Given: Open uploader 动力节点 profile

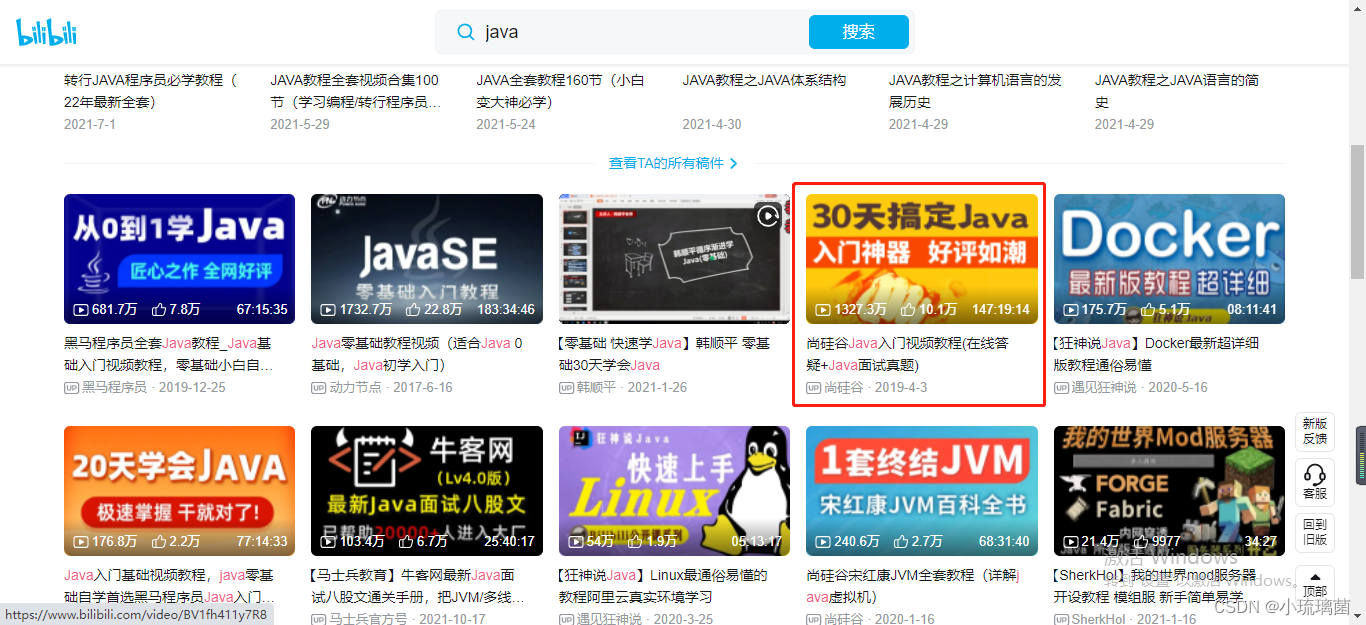Looking at the screenshot, I should (x=355, y=388).
